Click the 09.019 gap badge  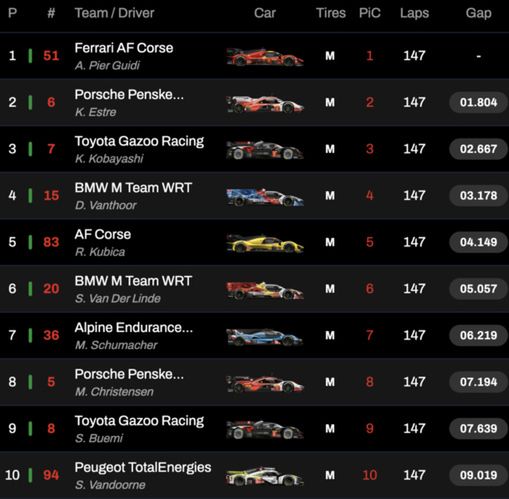click(478, 475)
